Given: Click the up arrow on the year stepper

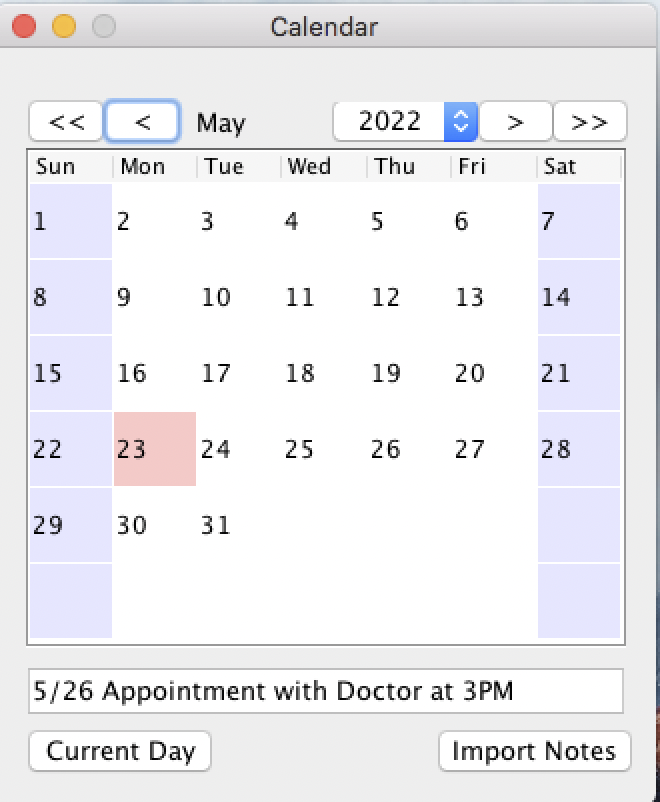Looking at the screenshot, I should click(459, 114).
